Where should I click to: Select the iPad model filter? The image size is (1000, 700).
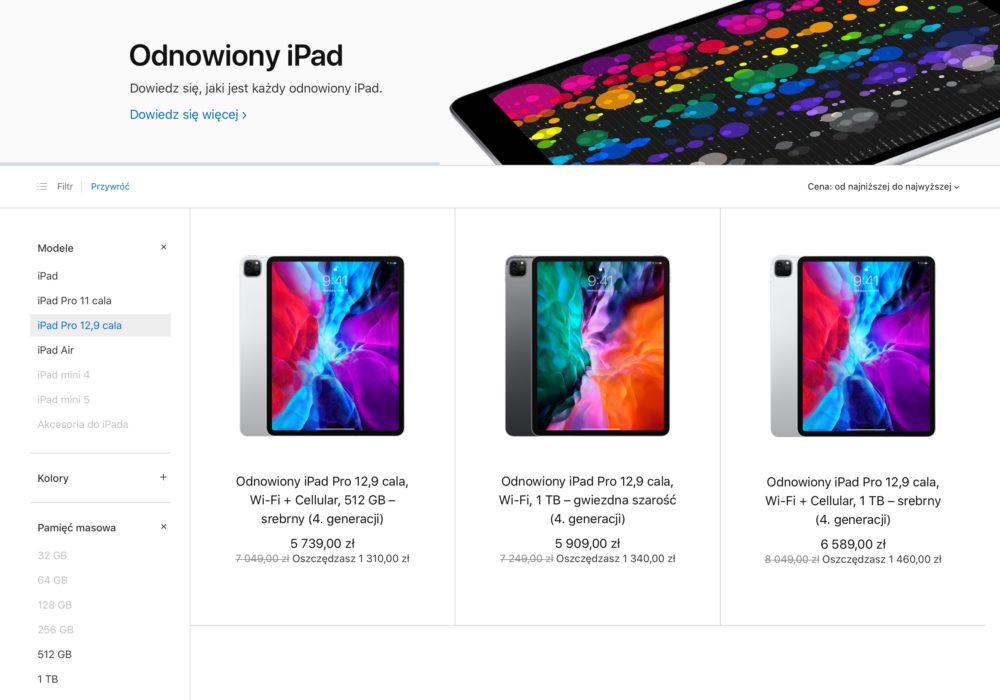(x=48, y=276)
